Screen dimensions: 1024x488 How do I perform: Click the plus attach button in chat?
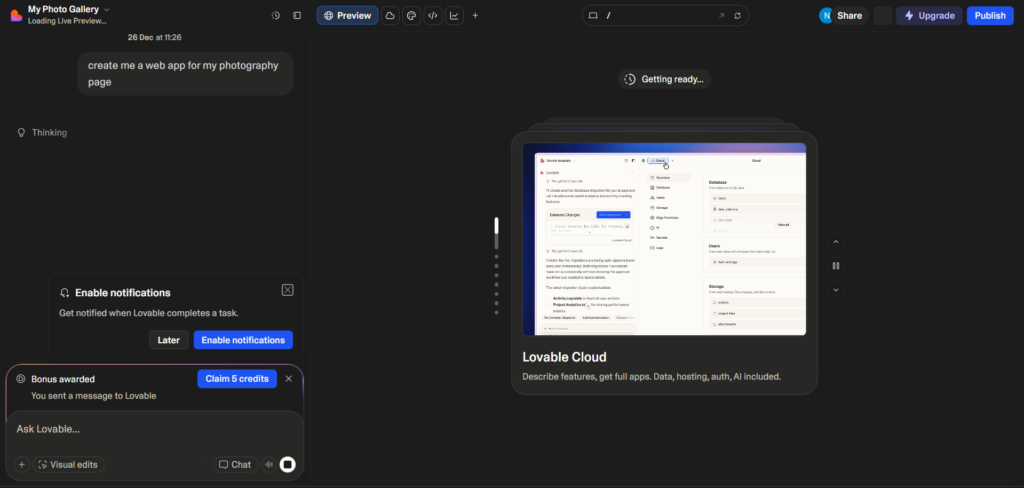click(22, 464)
